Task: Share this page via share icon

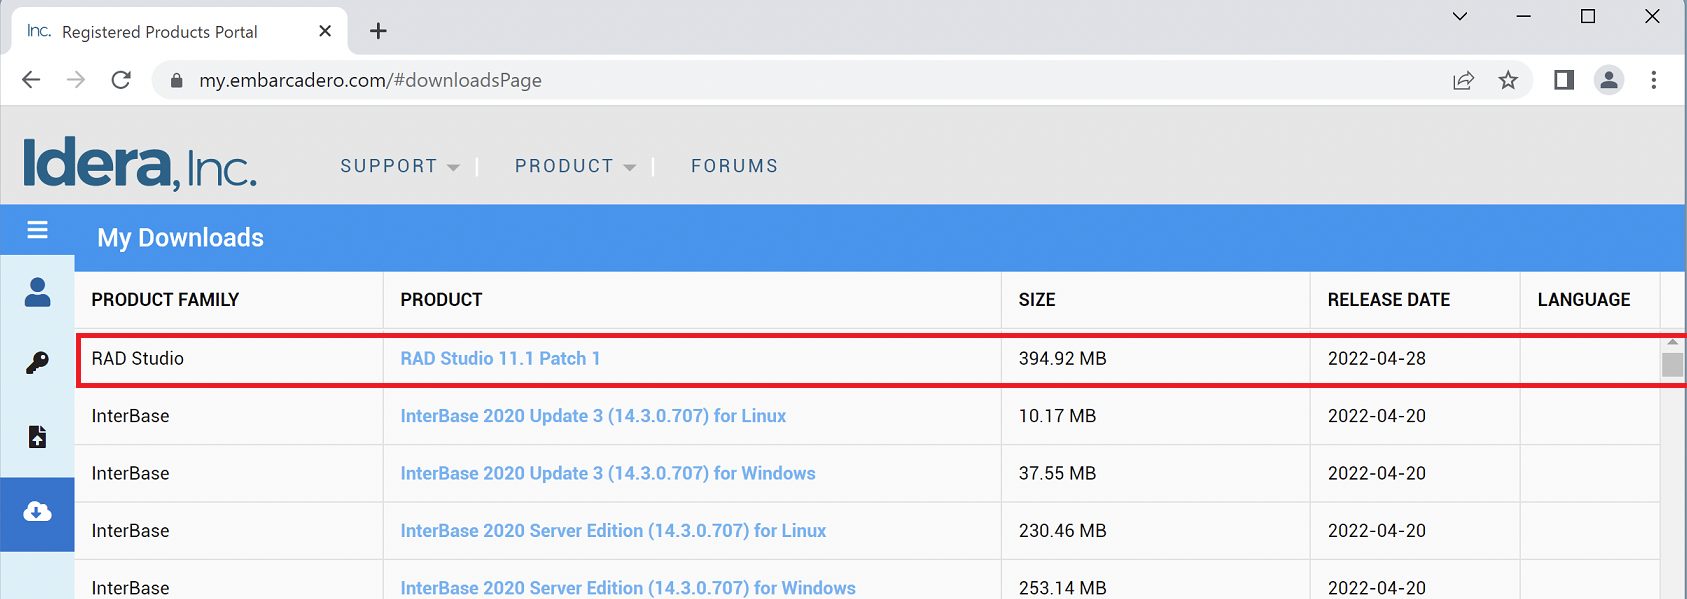Action: 1463,80
